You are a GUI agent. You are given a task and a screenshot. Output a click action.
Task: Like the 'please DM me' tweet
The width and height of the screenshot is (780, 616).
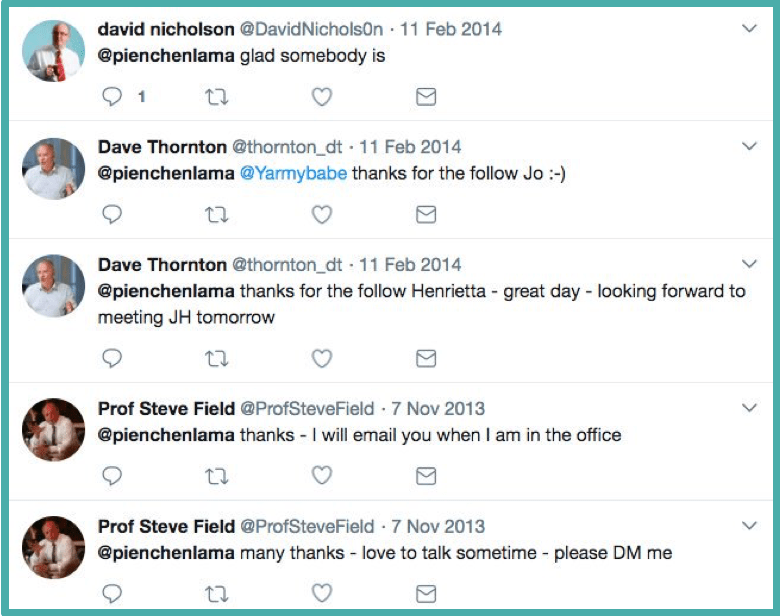321,594
